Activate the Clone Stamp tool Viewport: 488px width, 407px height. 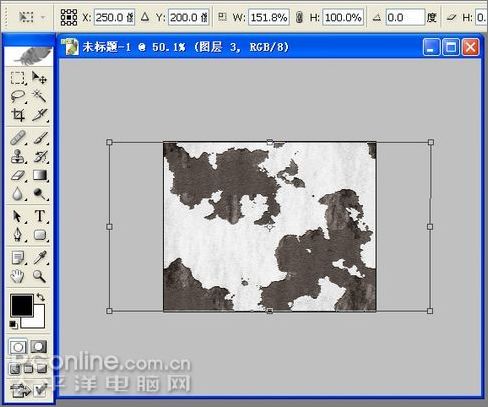click(x=18, y=157)
